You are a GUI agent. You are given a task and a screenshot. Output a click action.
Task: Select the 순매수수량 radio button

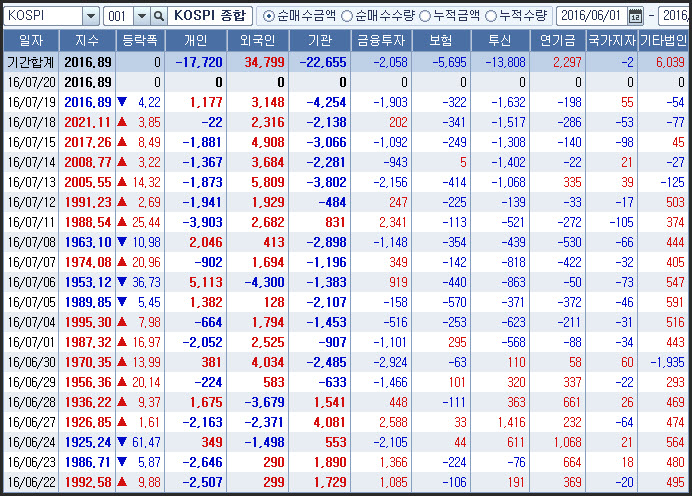coord(347,16)
